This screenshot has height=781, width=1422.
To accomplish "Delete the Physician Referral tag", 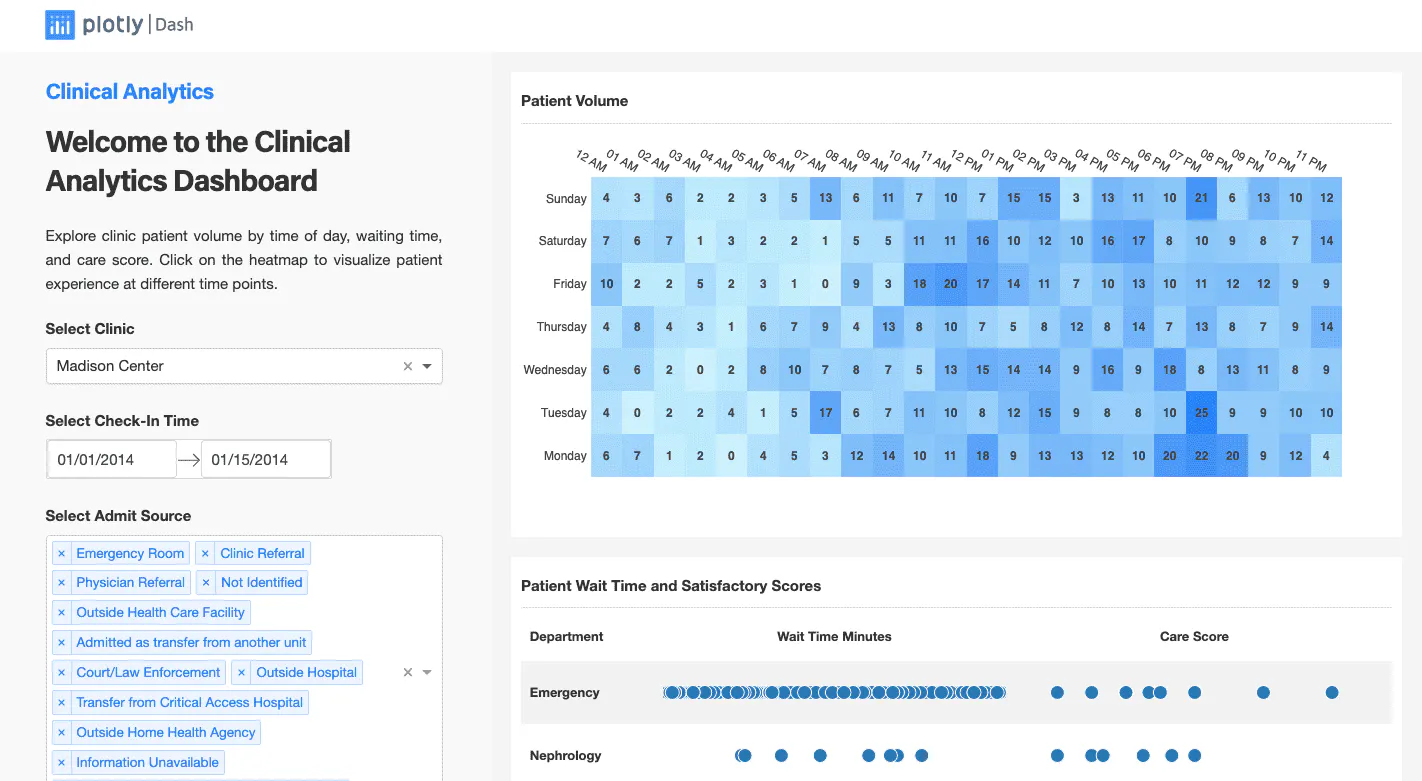I will (62, 582).
